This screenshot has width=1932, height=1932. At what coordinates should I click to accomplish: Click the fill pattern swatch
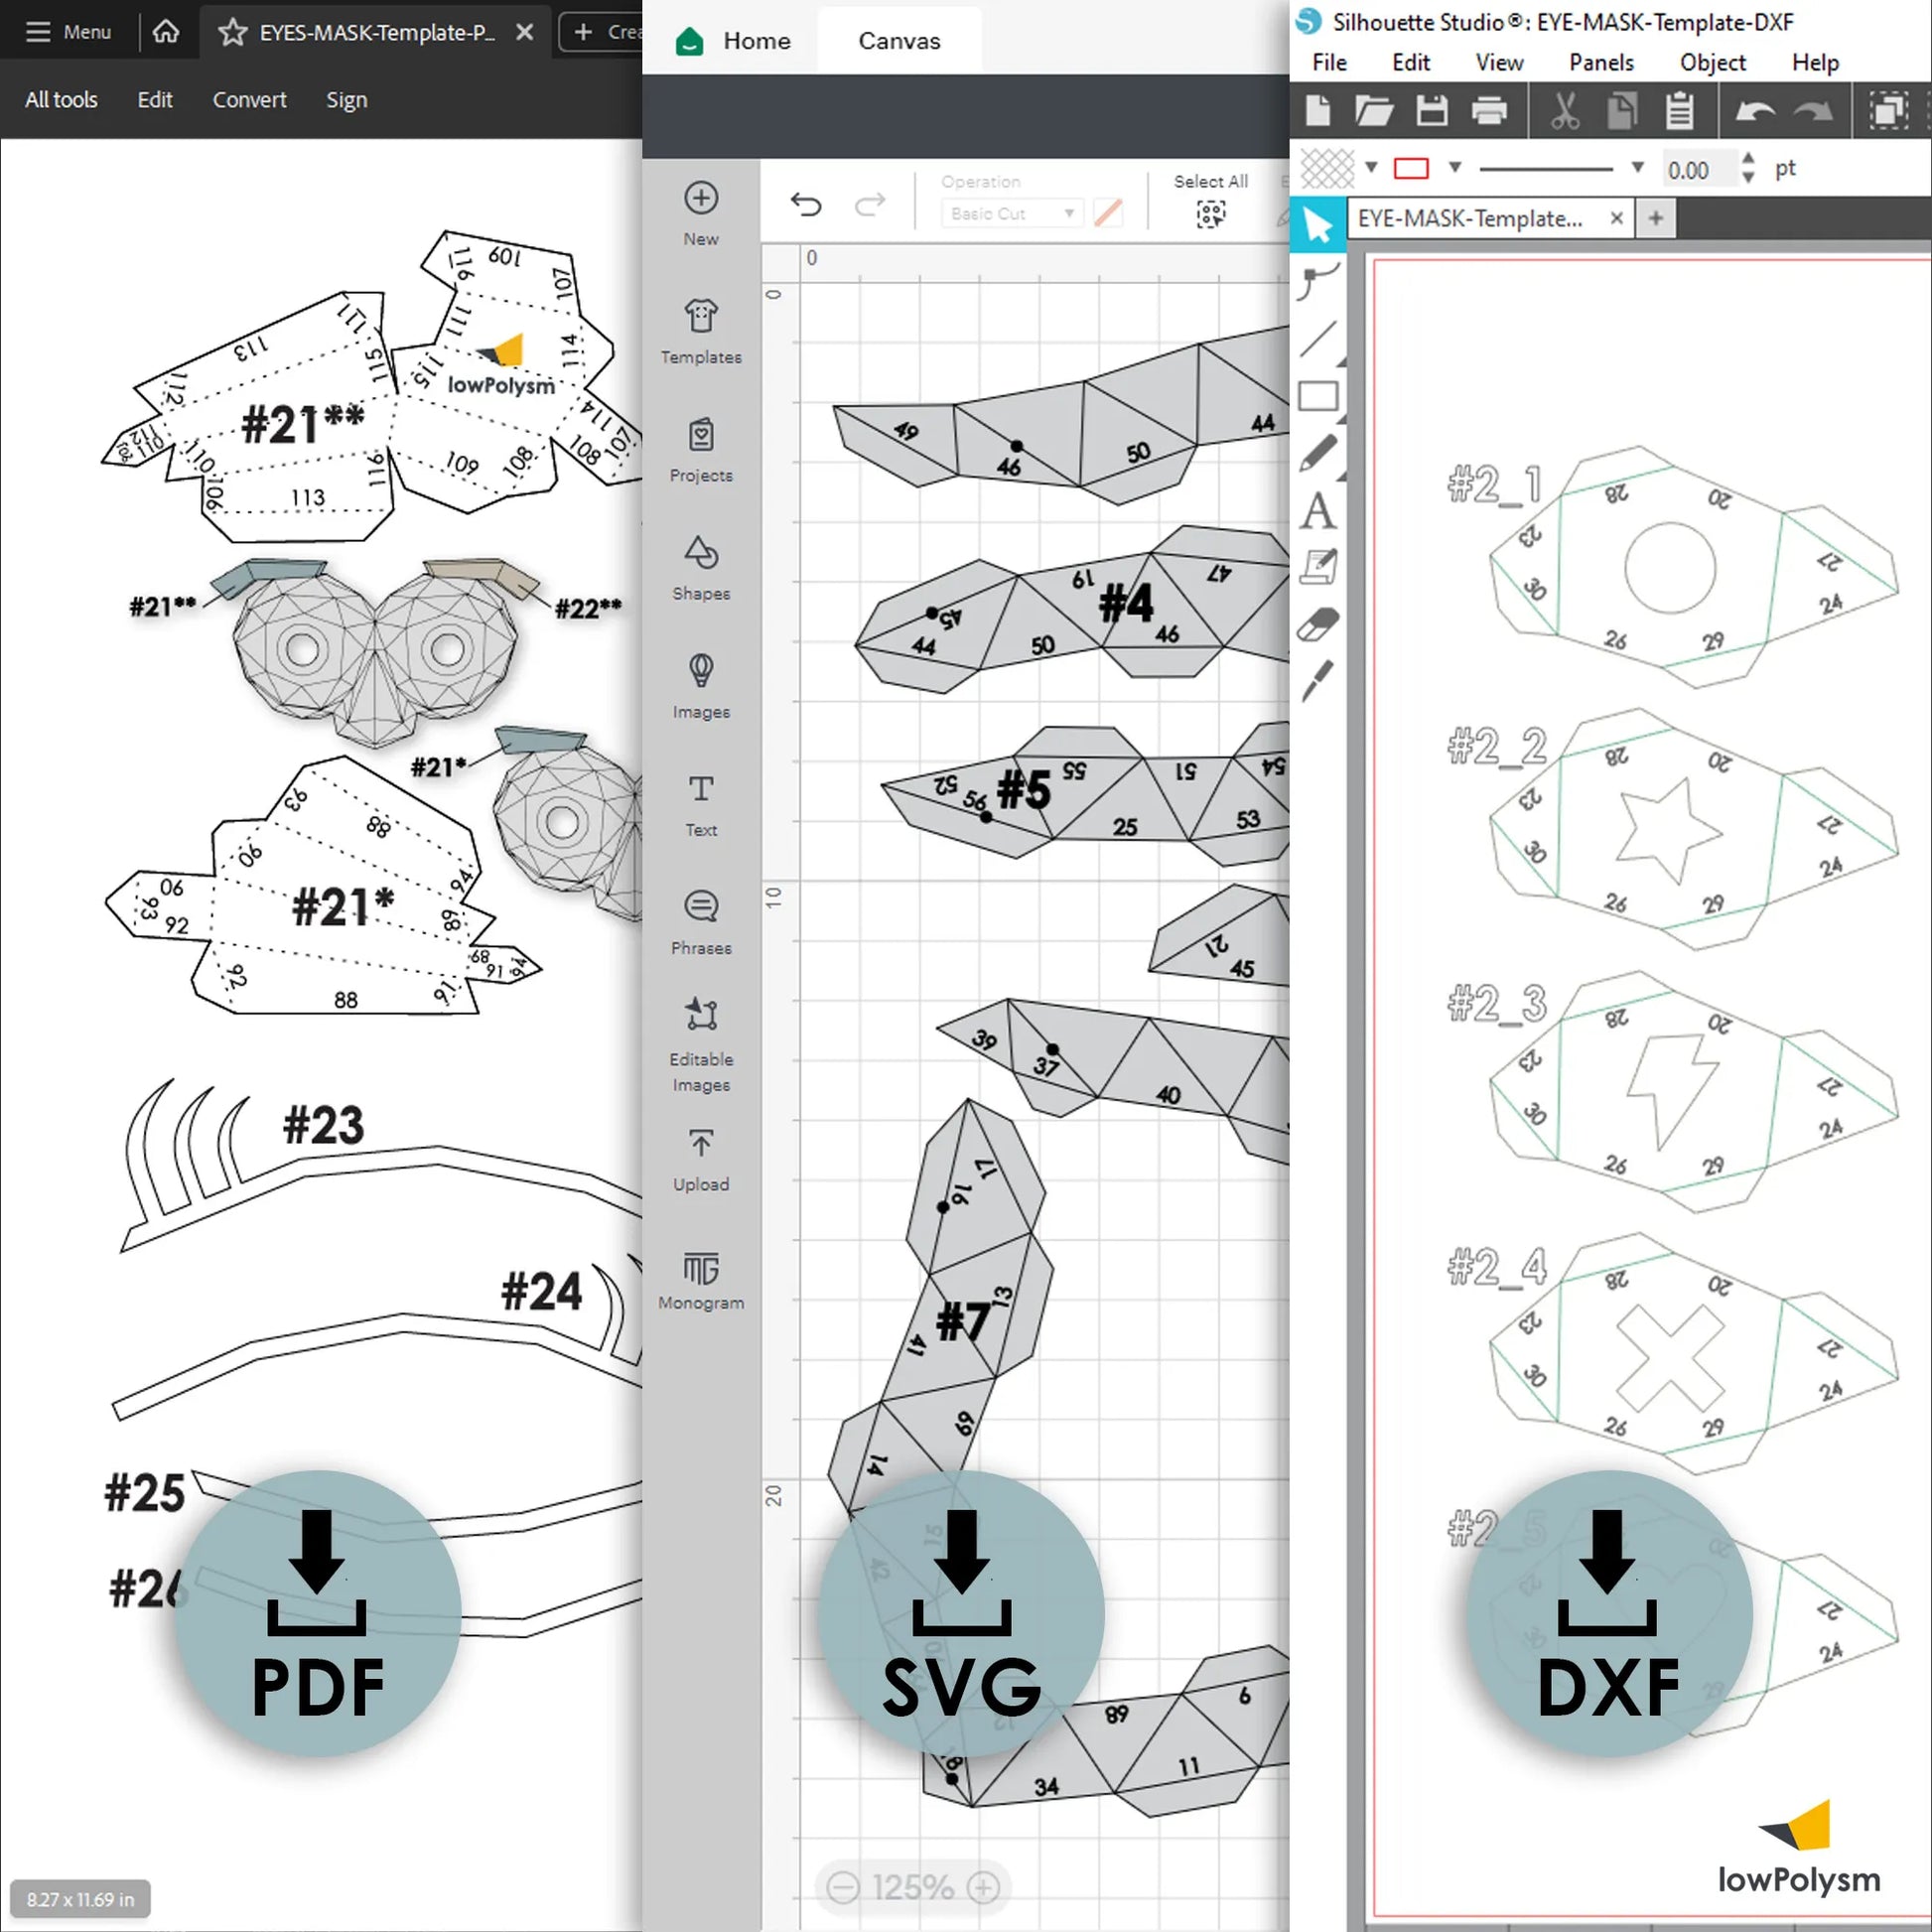tap(1327, 168)
